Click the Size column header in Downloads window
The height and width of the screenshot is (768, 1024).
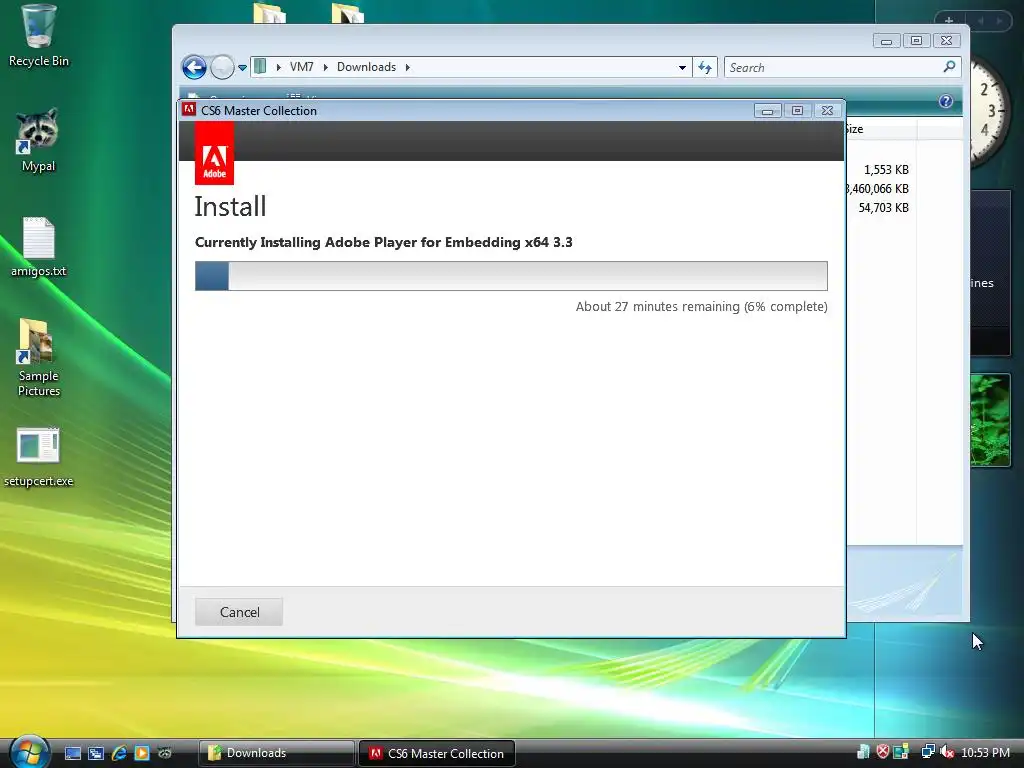point(882,129)
